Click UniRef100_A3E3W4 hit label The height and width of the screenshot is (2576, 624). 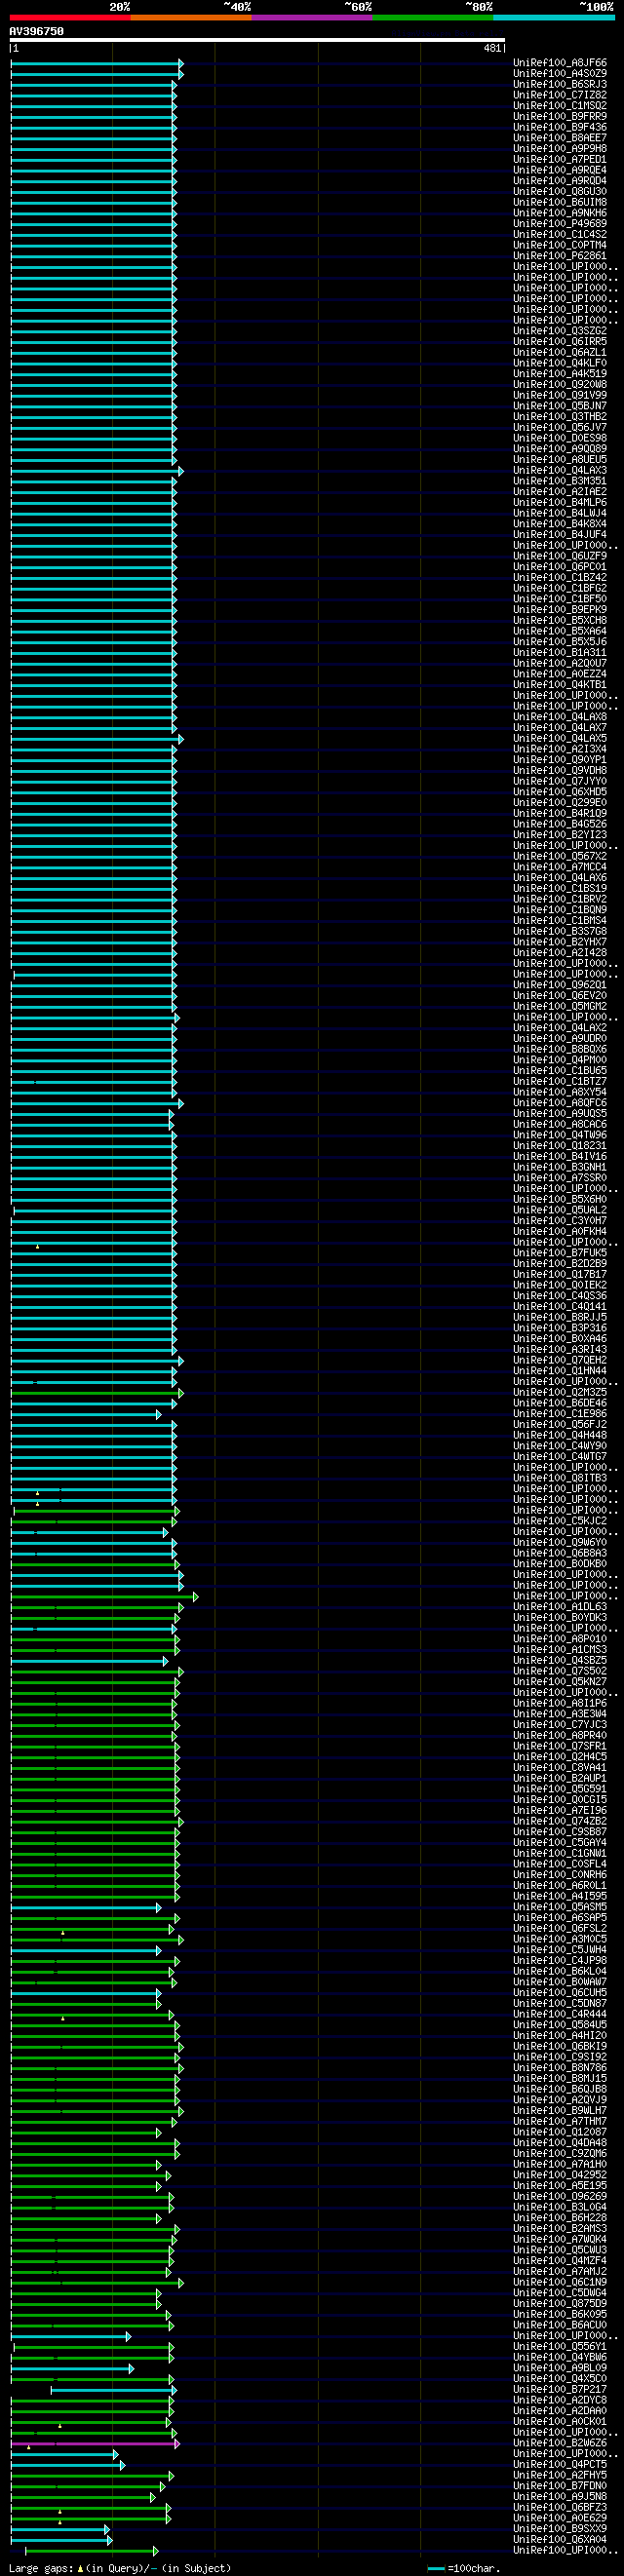coord(560,1714)
